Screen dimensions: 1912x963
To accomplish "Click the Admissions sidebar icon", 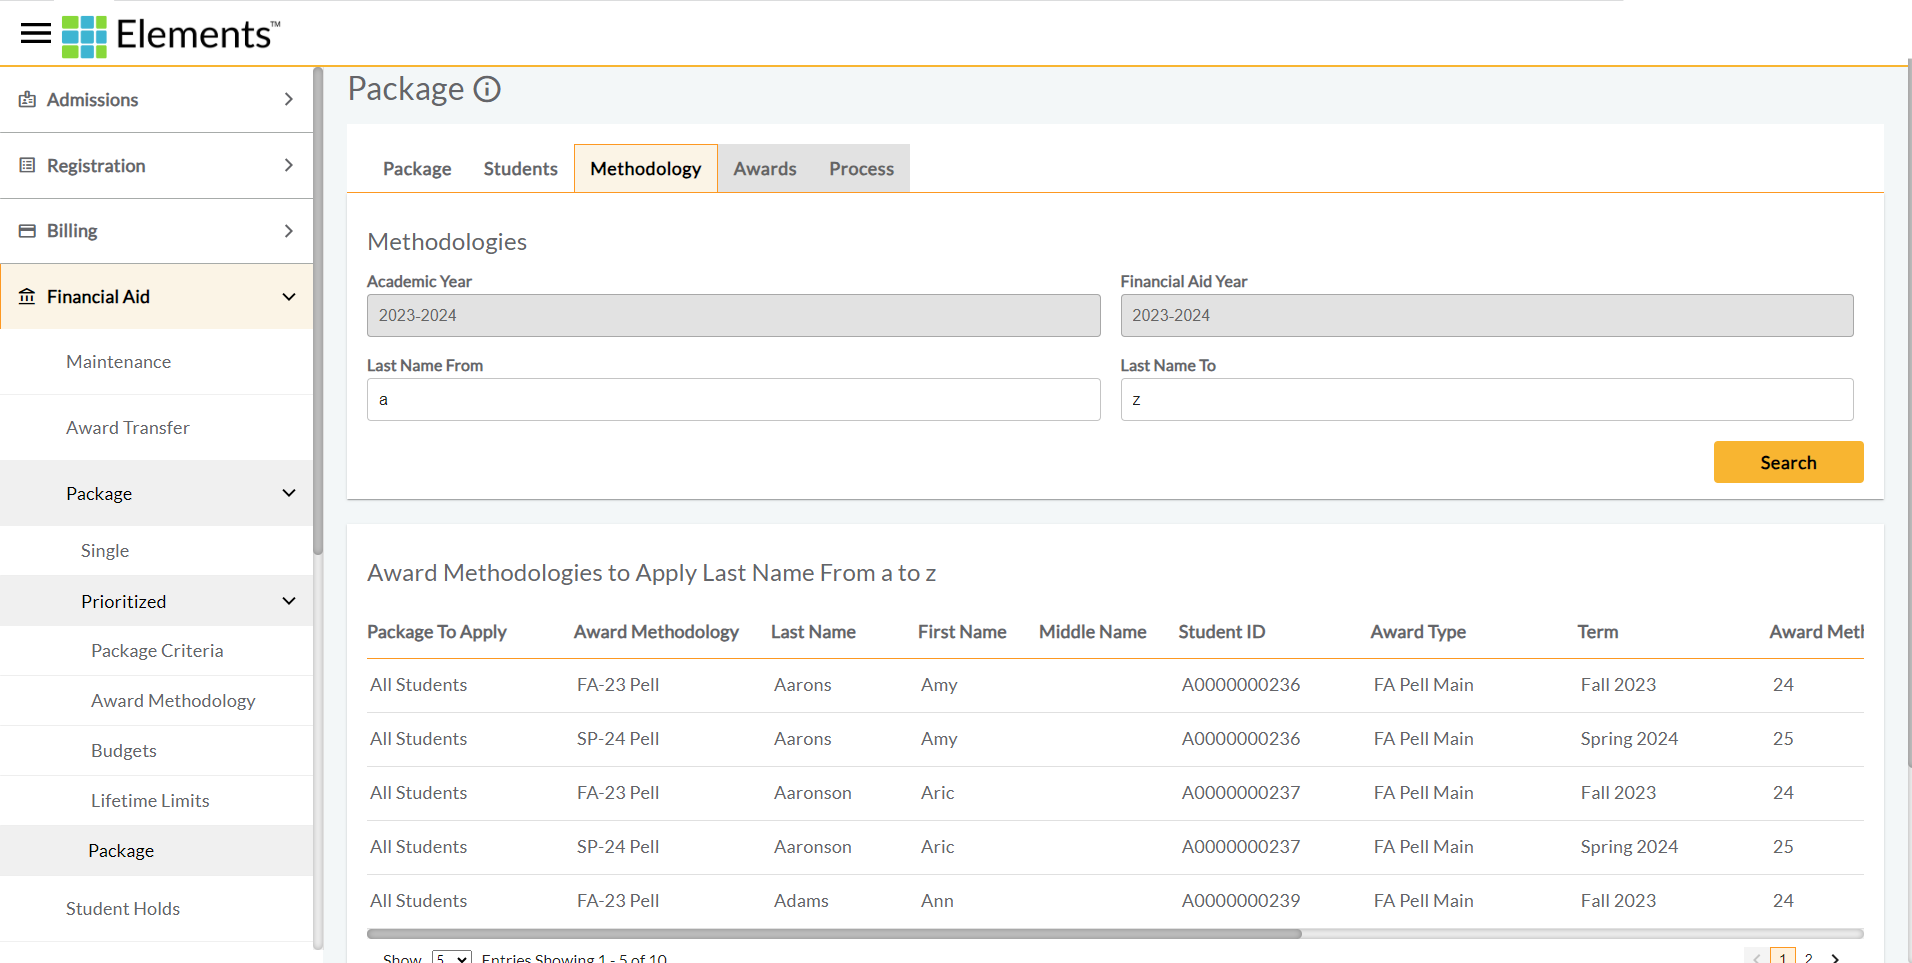I will click(x=27, y=99).
